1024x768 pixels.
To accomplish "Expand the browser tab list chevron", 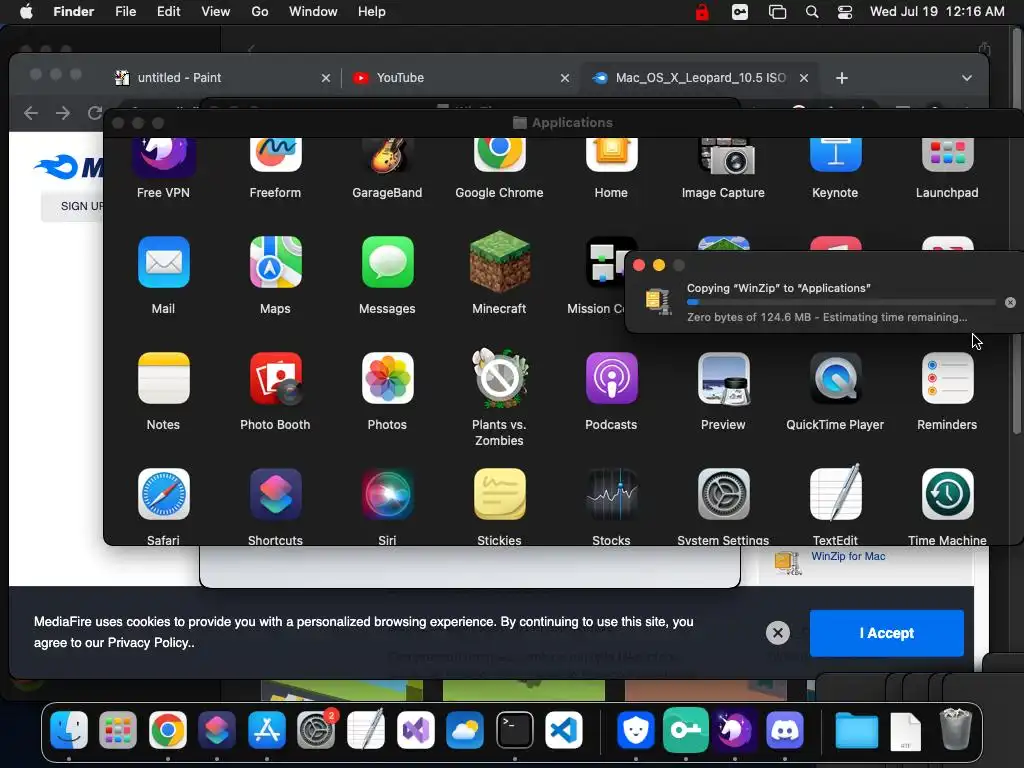I will [967, 78].
